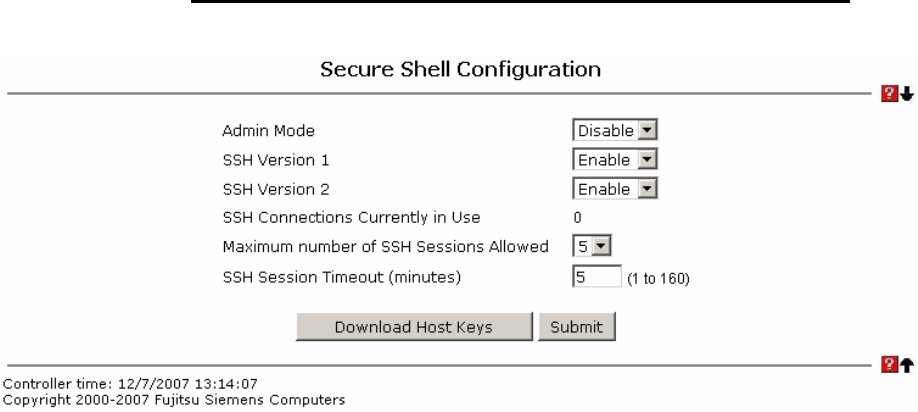
Task: Click the Secure Shell Configuration heading
Action: tap(458, 70)
